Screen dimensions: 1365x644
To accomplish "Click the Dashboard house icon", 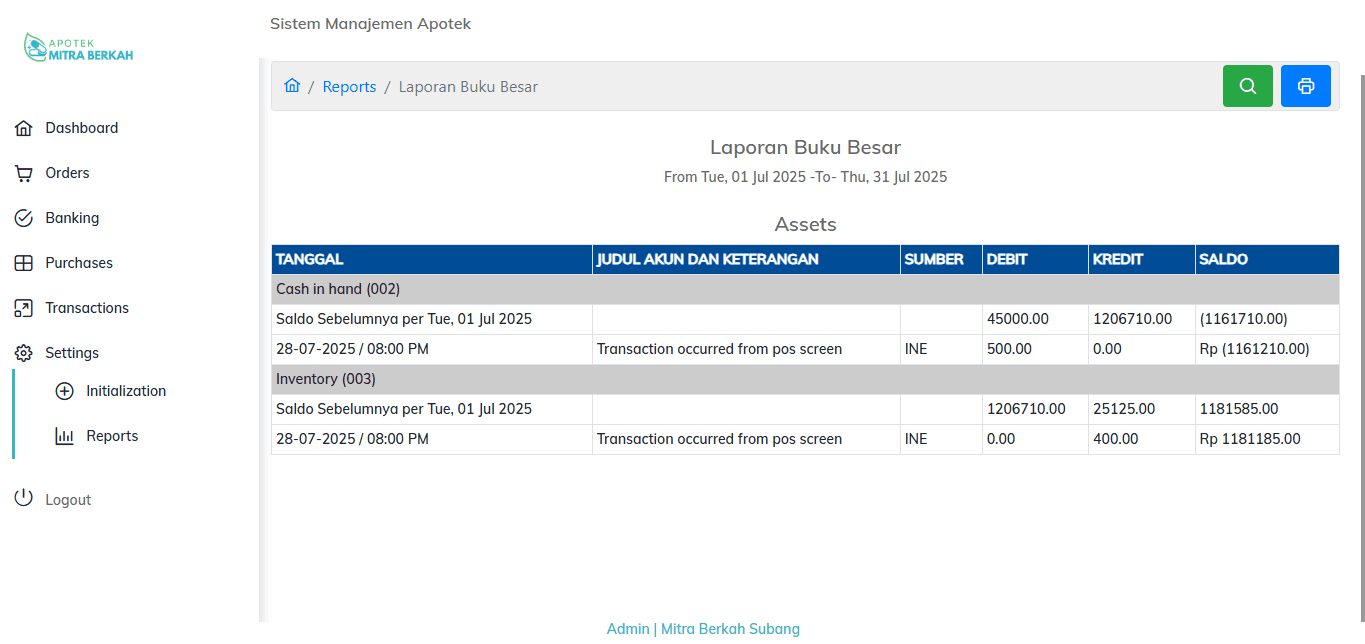I will (x=24, y=128).
